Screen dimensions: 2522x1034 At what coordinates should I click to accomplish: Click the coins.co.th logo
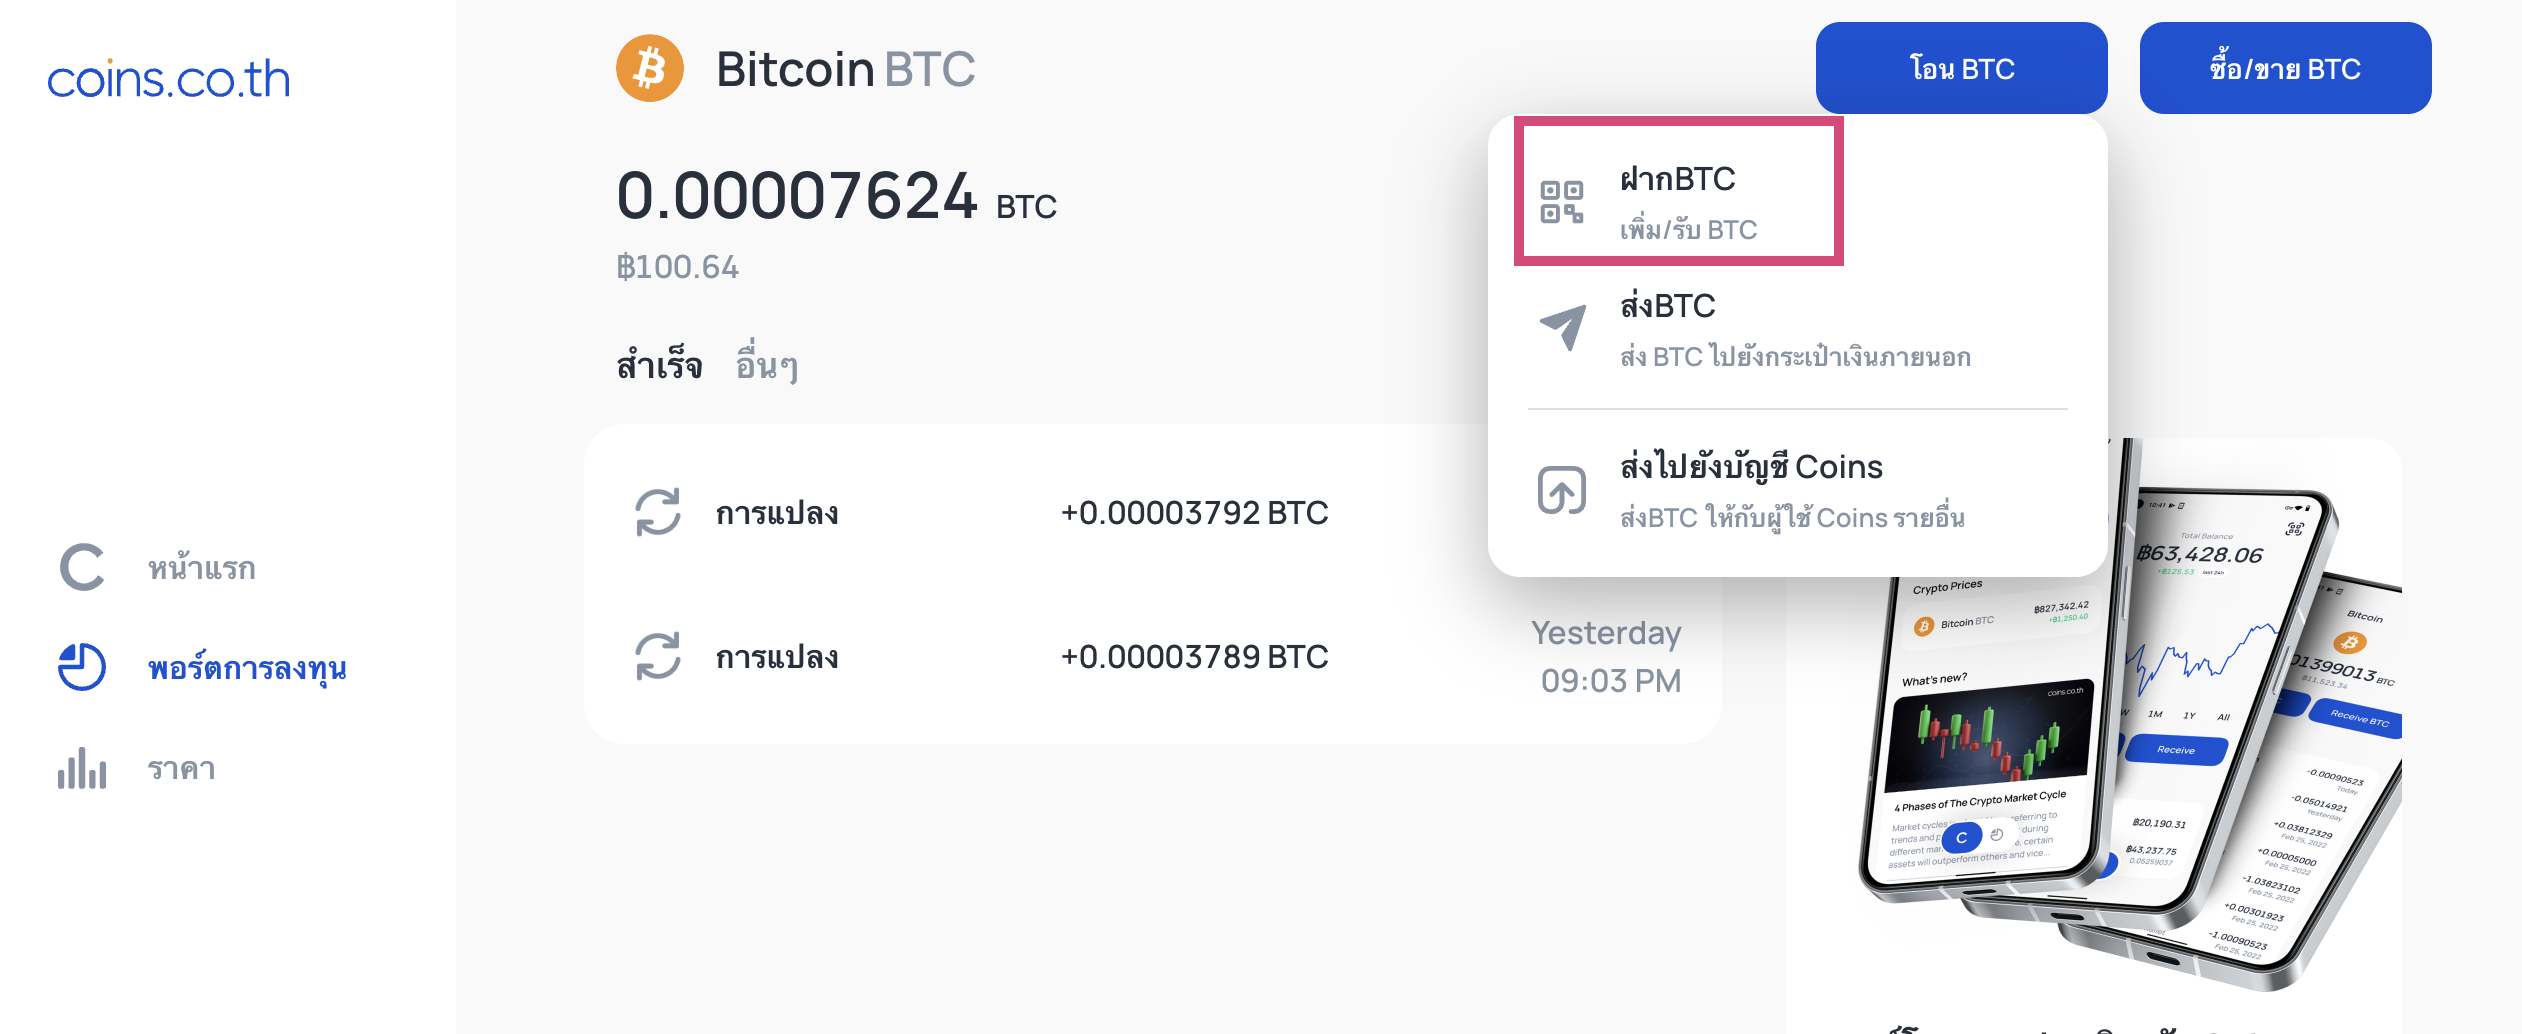169,79
